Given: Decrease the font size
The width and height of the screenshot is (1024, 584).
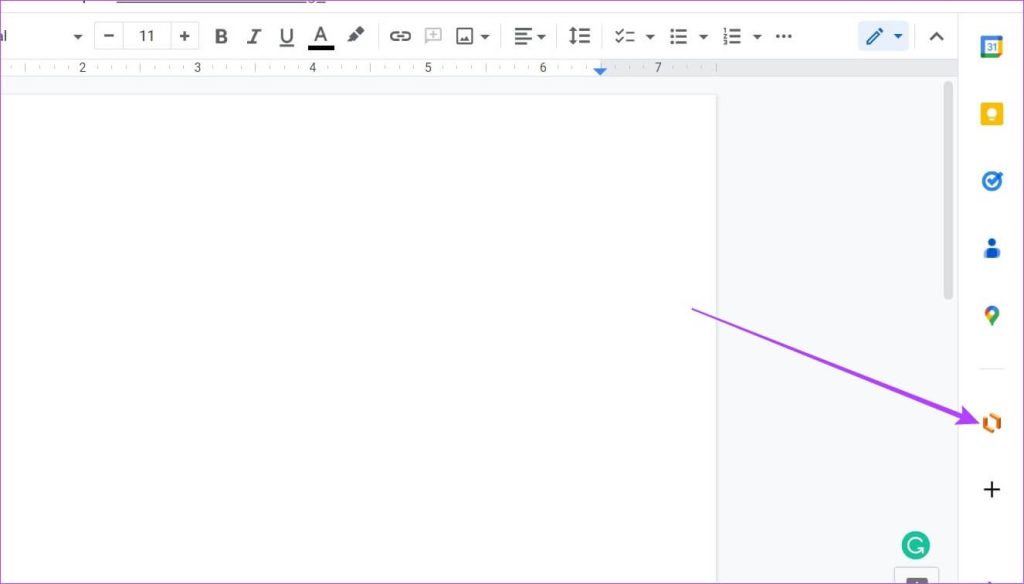Looking at the screenshot, I should coord(109,37).
